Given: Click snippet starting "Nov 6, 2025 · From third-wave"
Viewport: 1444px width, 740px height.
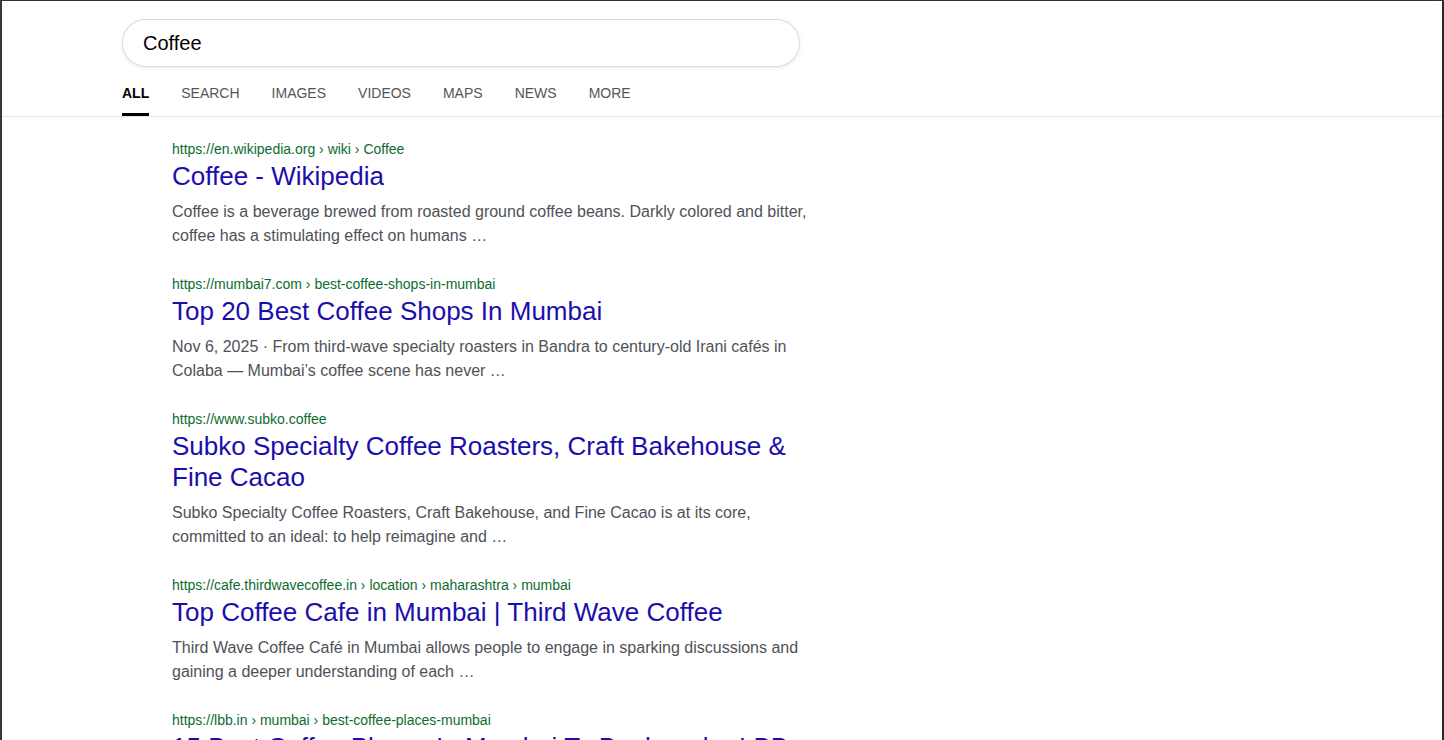Looking at the screenshot, I should (x=479, y=359).
